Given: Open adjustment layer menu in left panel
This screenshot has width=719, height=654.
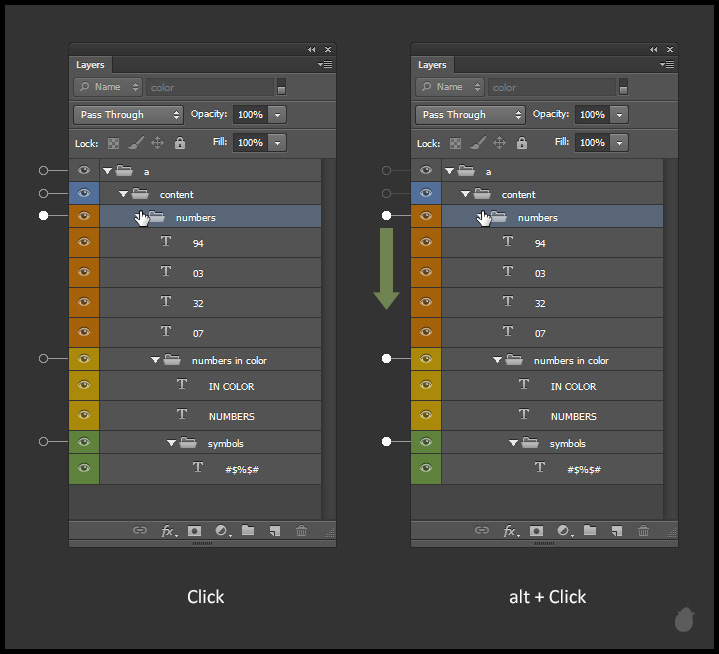Looking at the screenshot, I should tap(221, 531).
